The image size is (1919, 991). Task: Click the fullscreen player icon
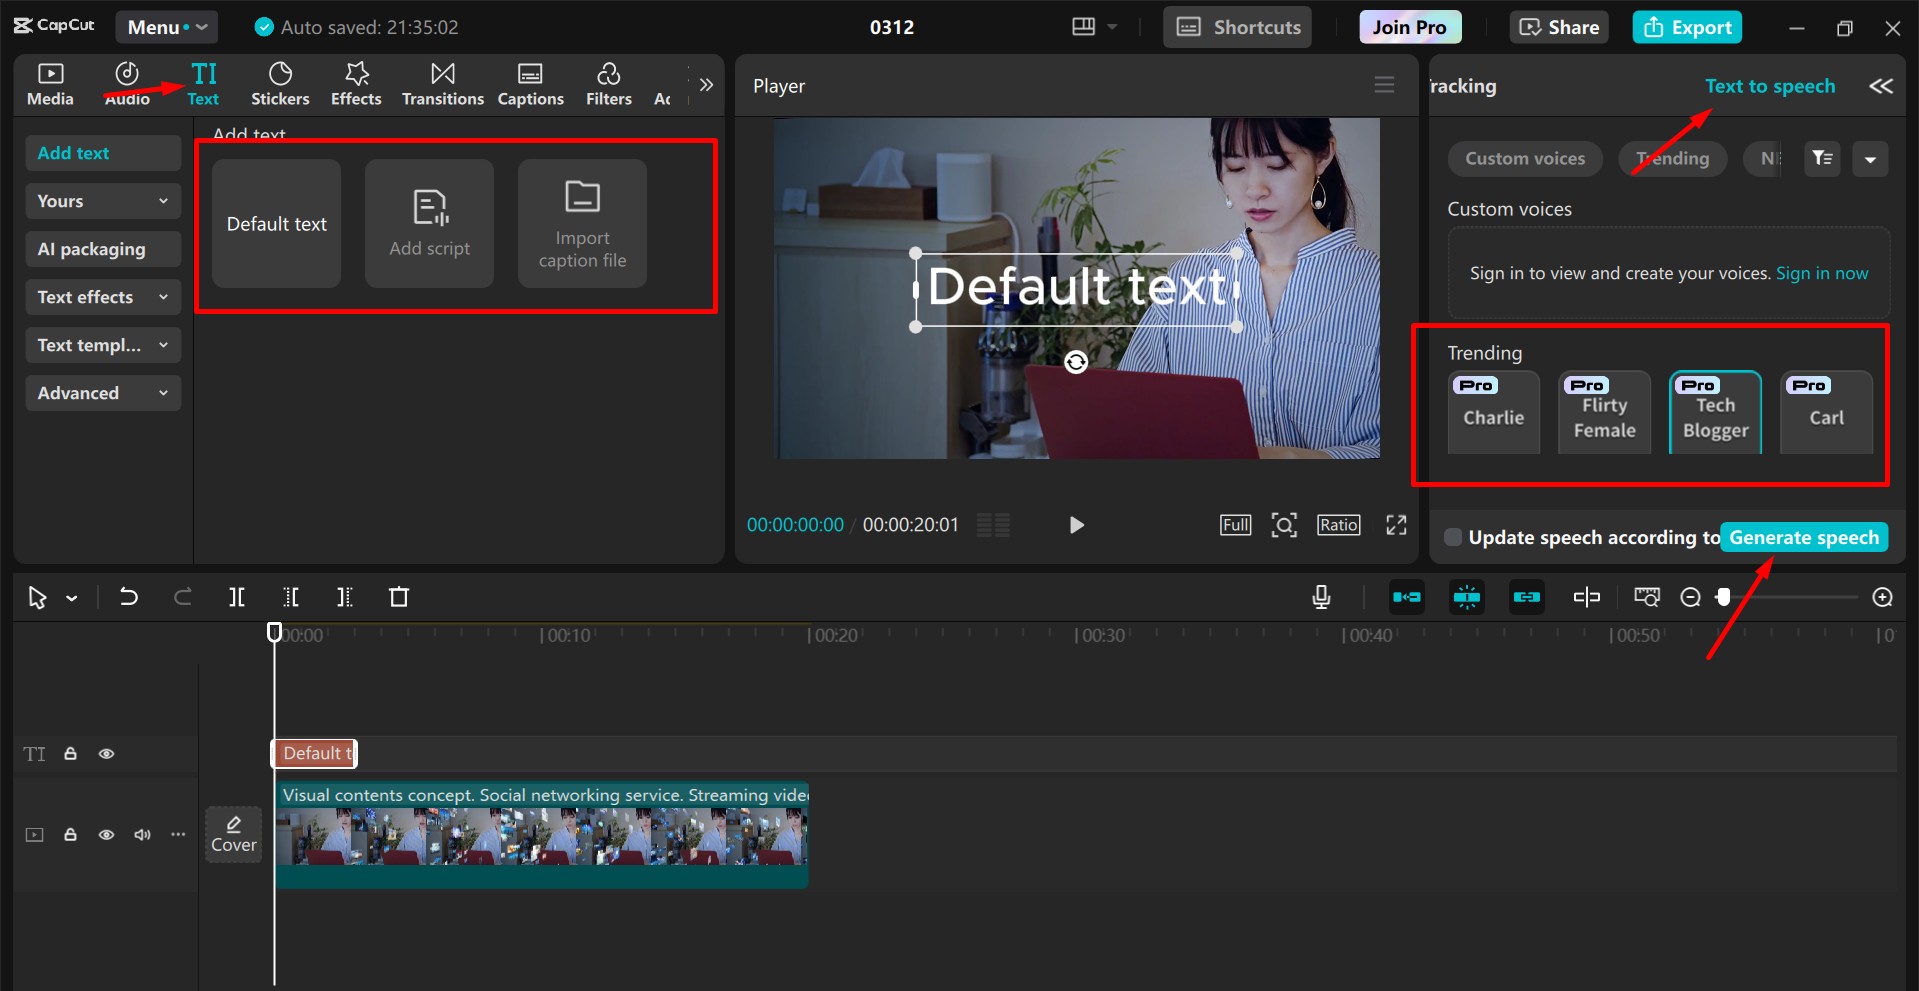(x=1396, y=525)
